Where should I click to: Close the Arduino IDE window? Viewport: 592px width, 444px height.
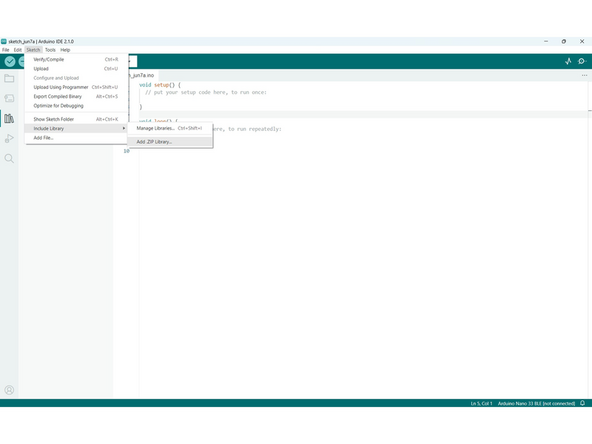[x=582, y=41]
